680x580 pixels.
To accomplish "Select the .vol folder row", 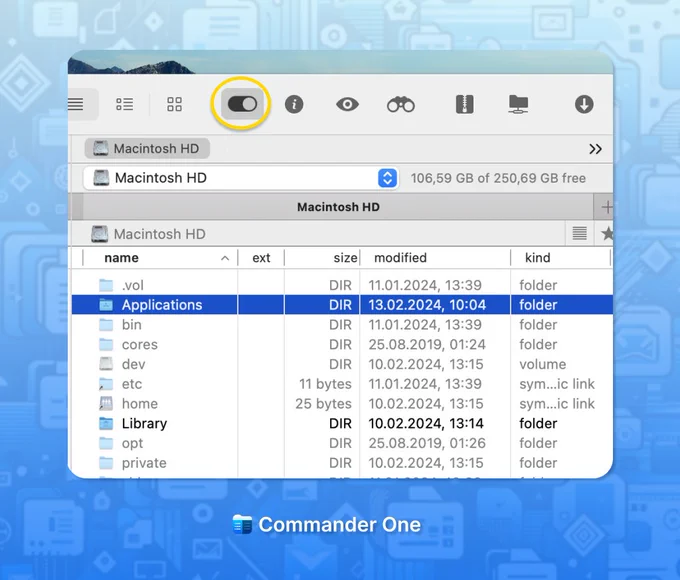I will point(342,285).
